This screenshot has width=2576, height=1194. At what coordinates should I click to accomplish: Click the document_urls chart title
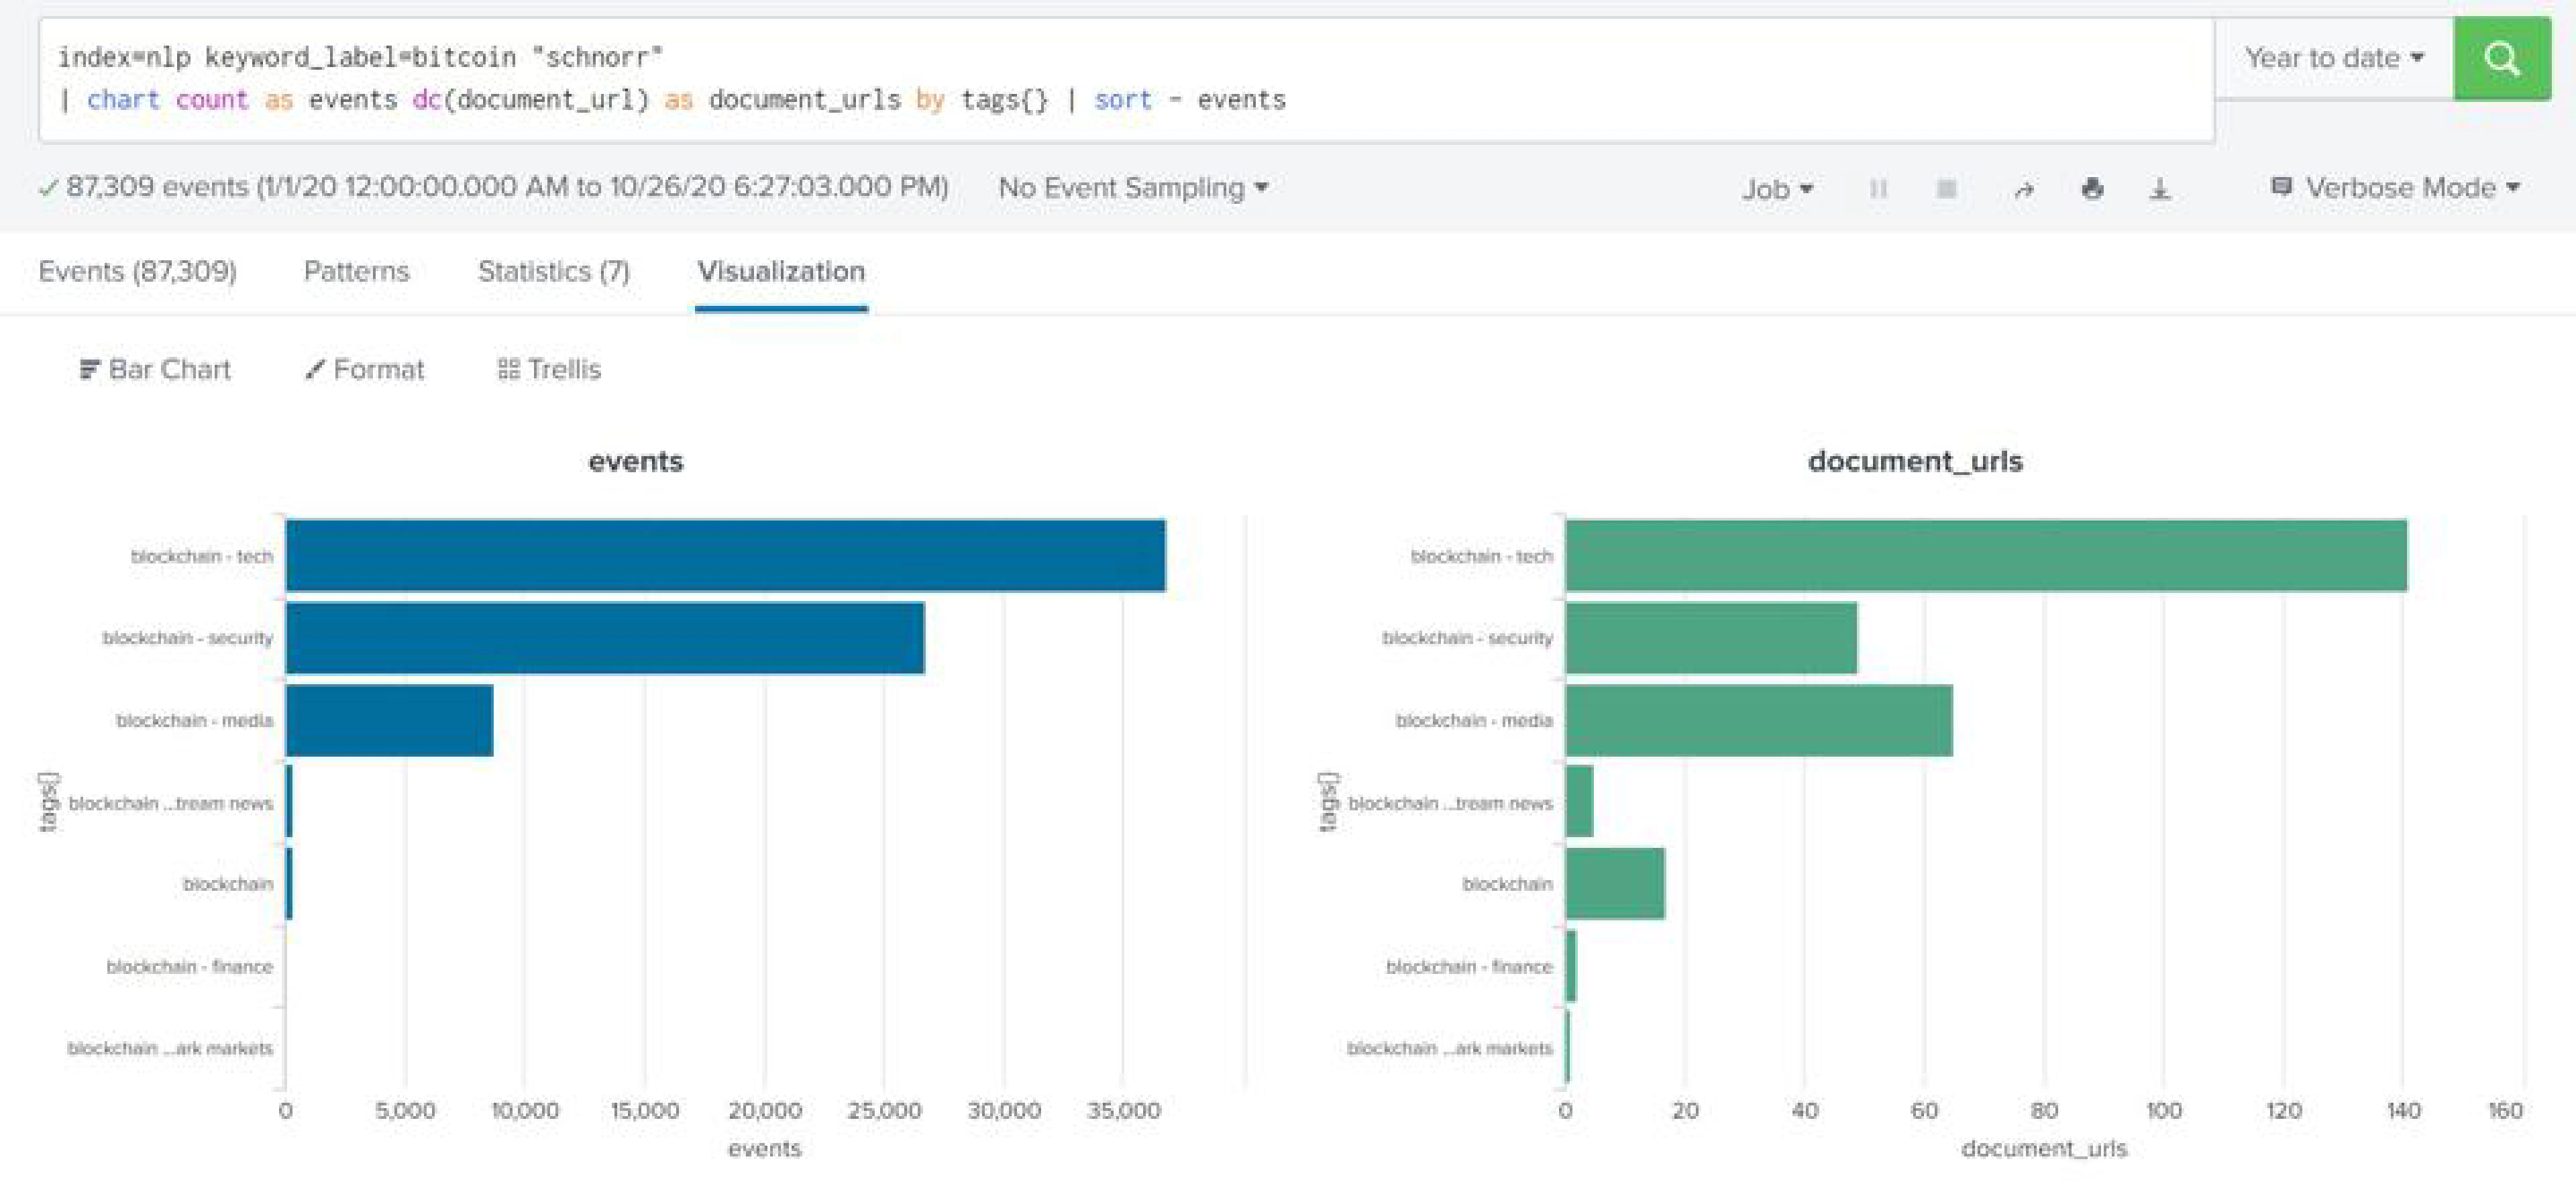point(1915,461)
